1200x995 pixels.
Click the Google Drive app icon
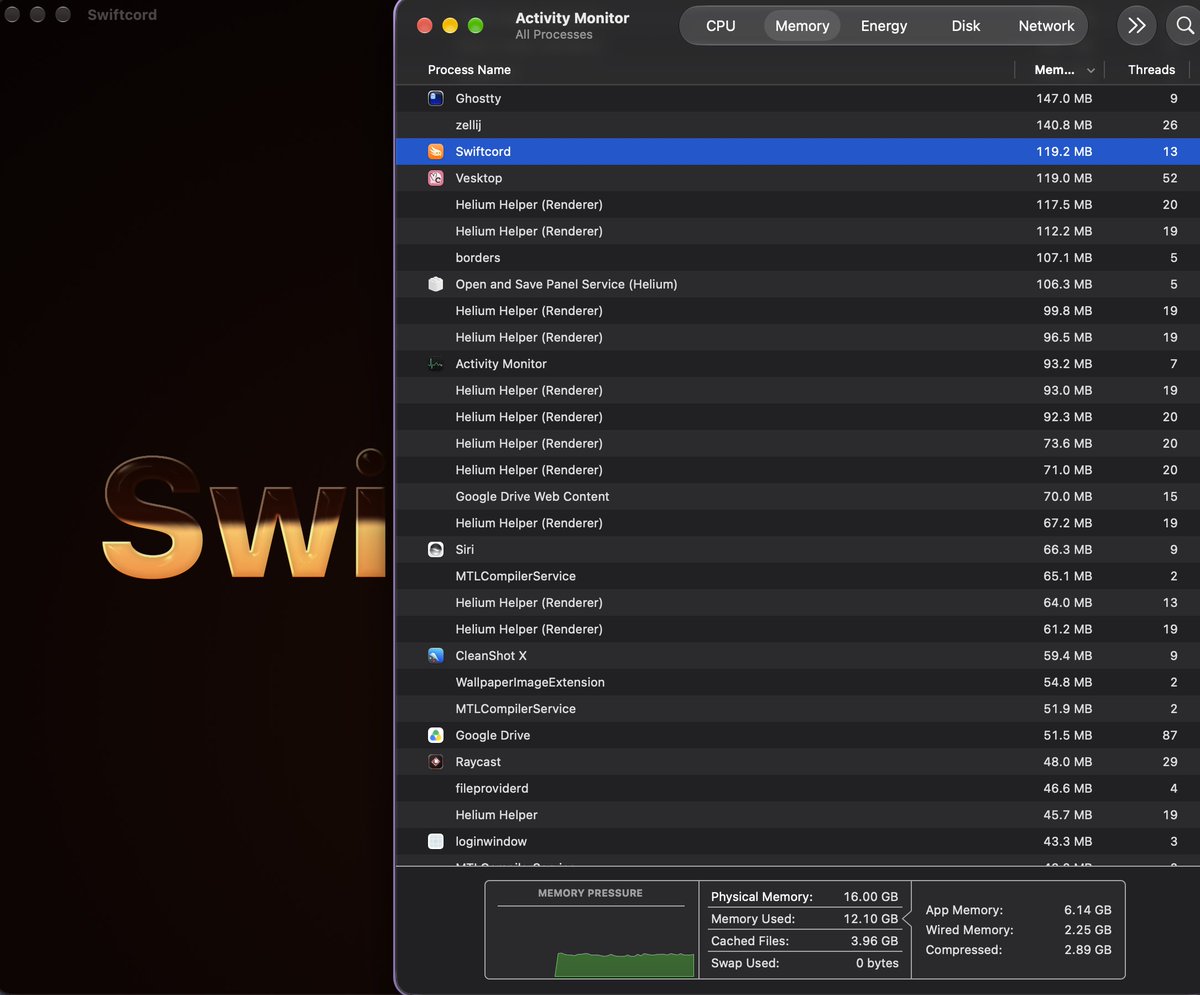click(x=436, y=735)
